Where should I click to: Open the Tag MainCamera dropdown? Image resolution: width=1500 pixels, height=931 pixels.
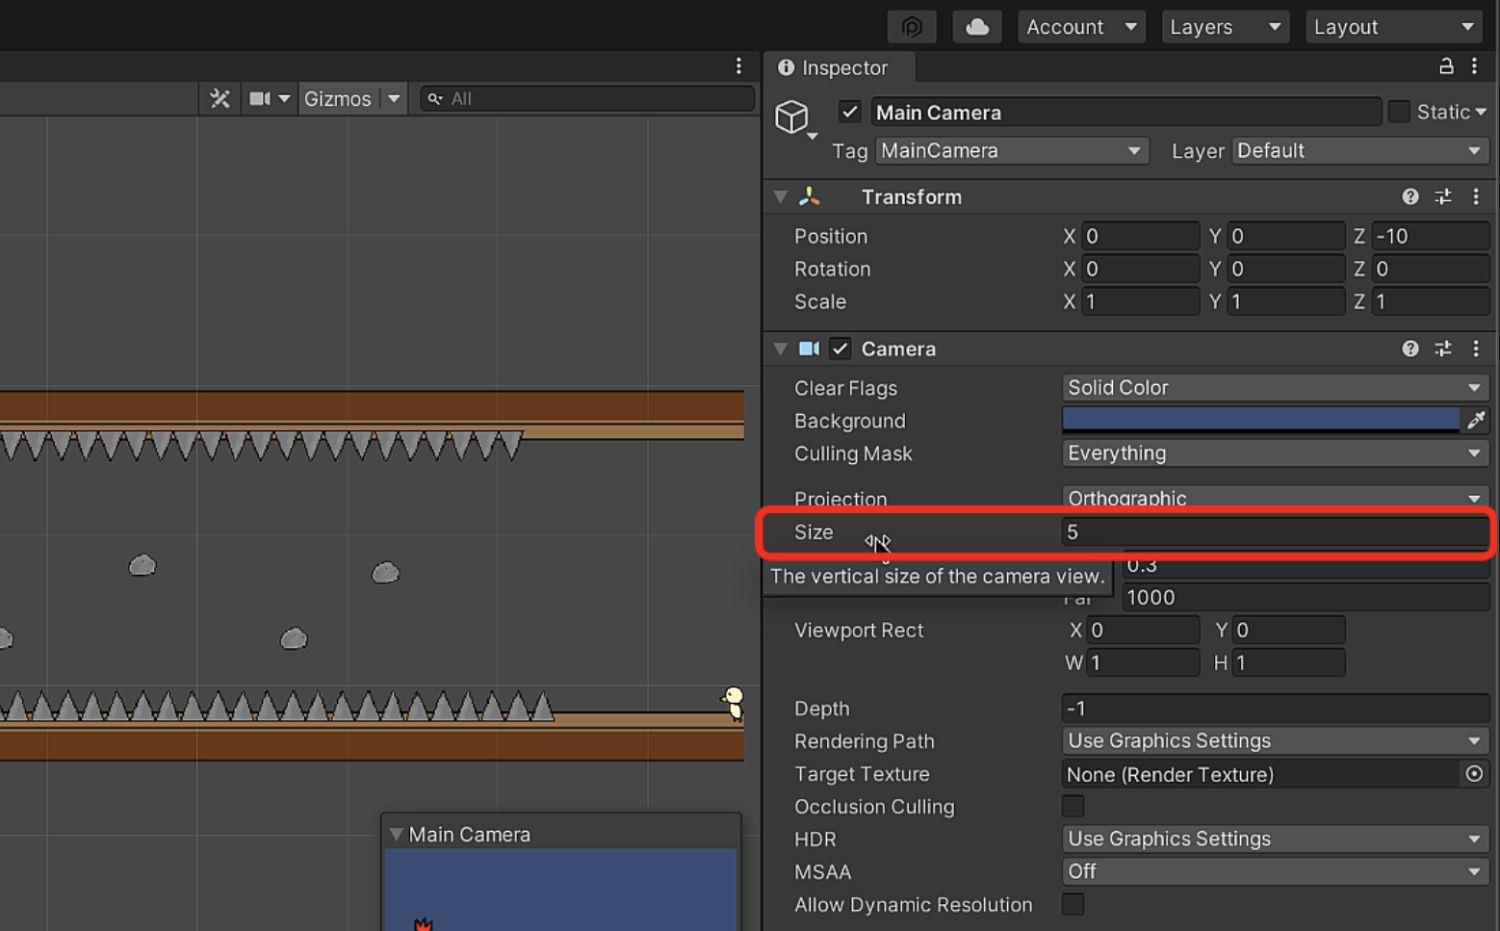point(1011,151)
